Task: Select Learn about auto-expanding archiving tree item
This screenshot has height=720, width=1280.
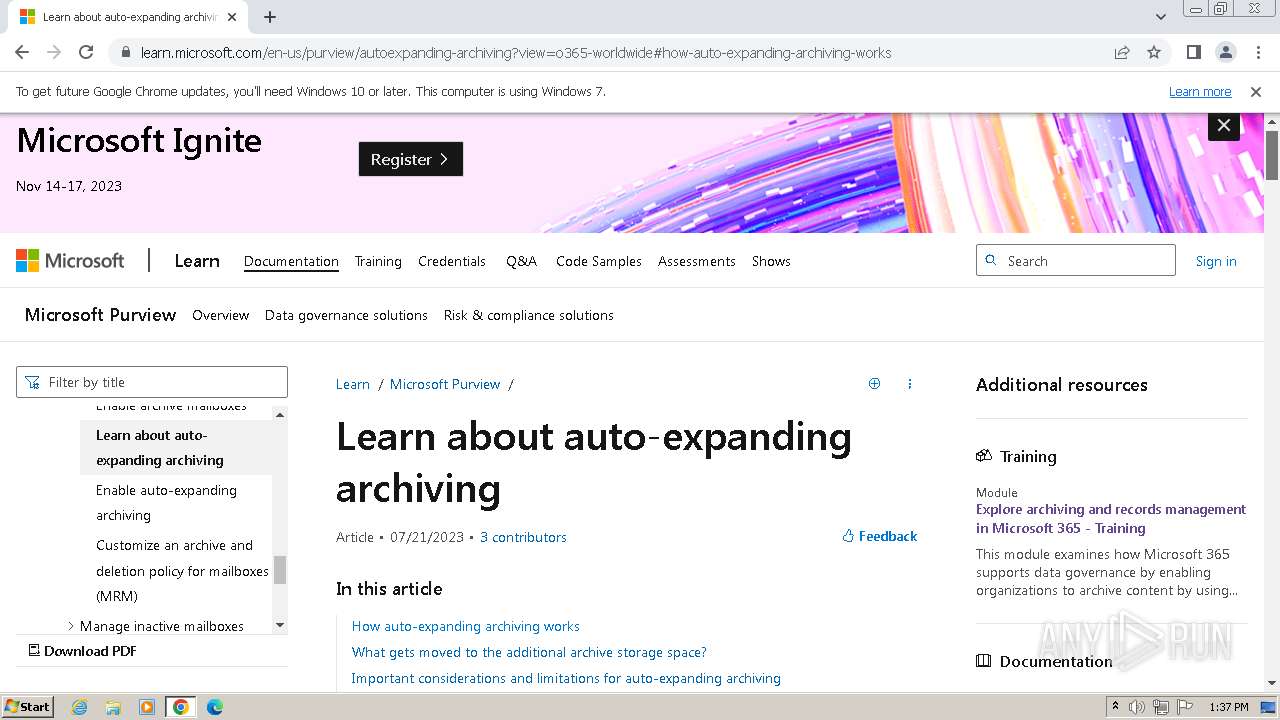Action: point(176,447)
